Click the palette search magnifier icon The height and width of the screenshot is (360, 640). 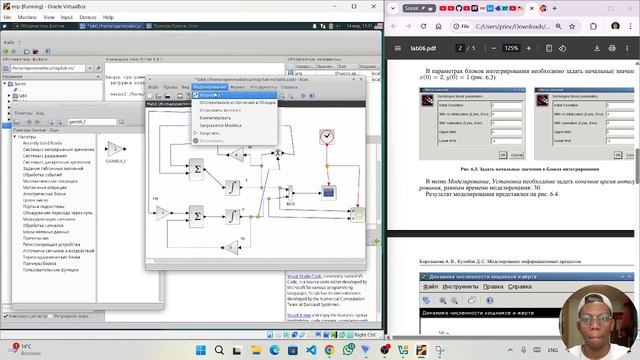(121, 122)
